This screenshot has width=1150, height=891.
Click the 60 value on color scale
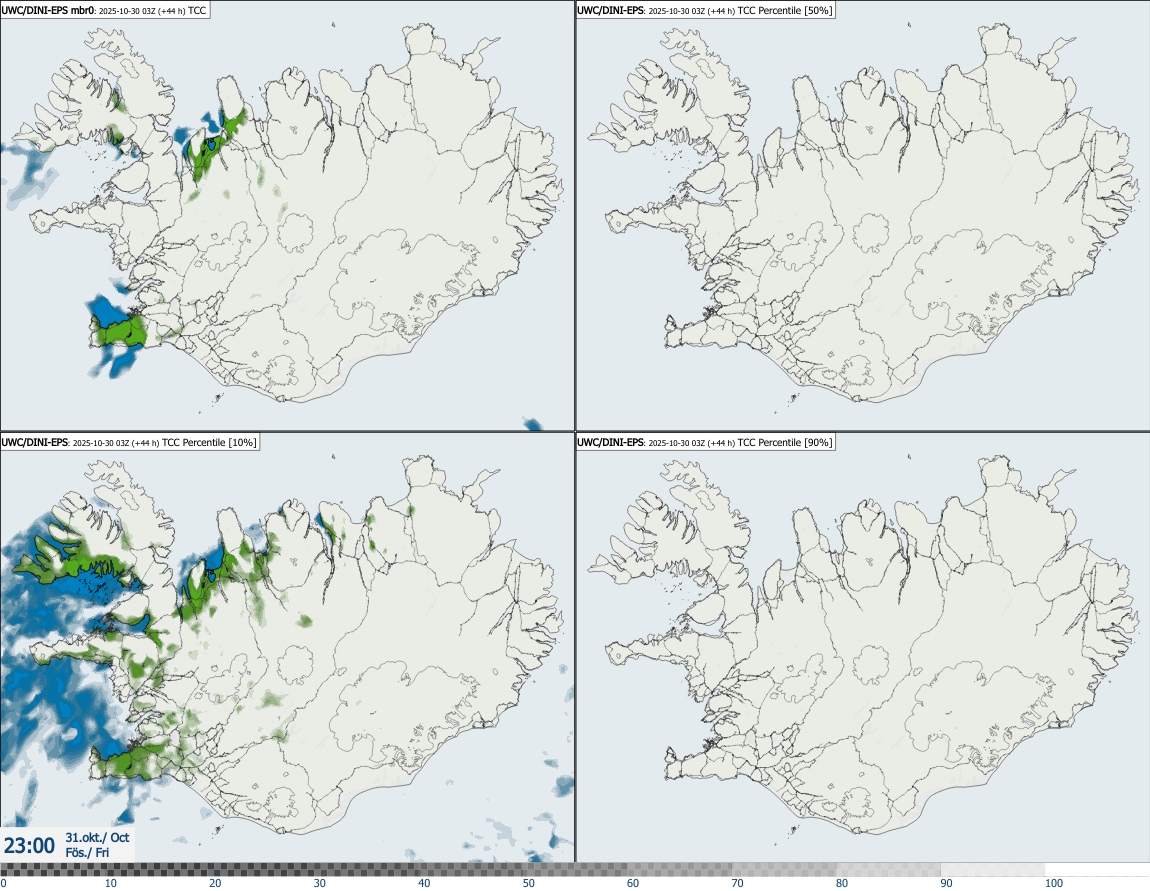coord(633,883)
